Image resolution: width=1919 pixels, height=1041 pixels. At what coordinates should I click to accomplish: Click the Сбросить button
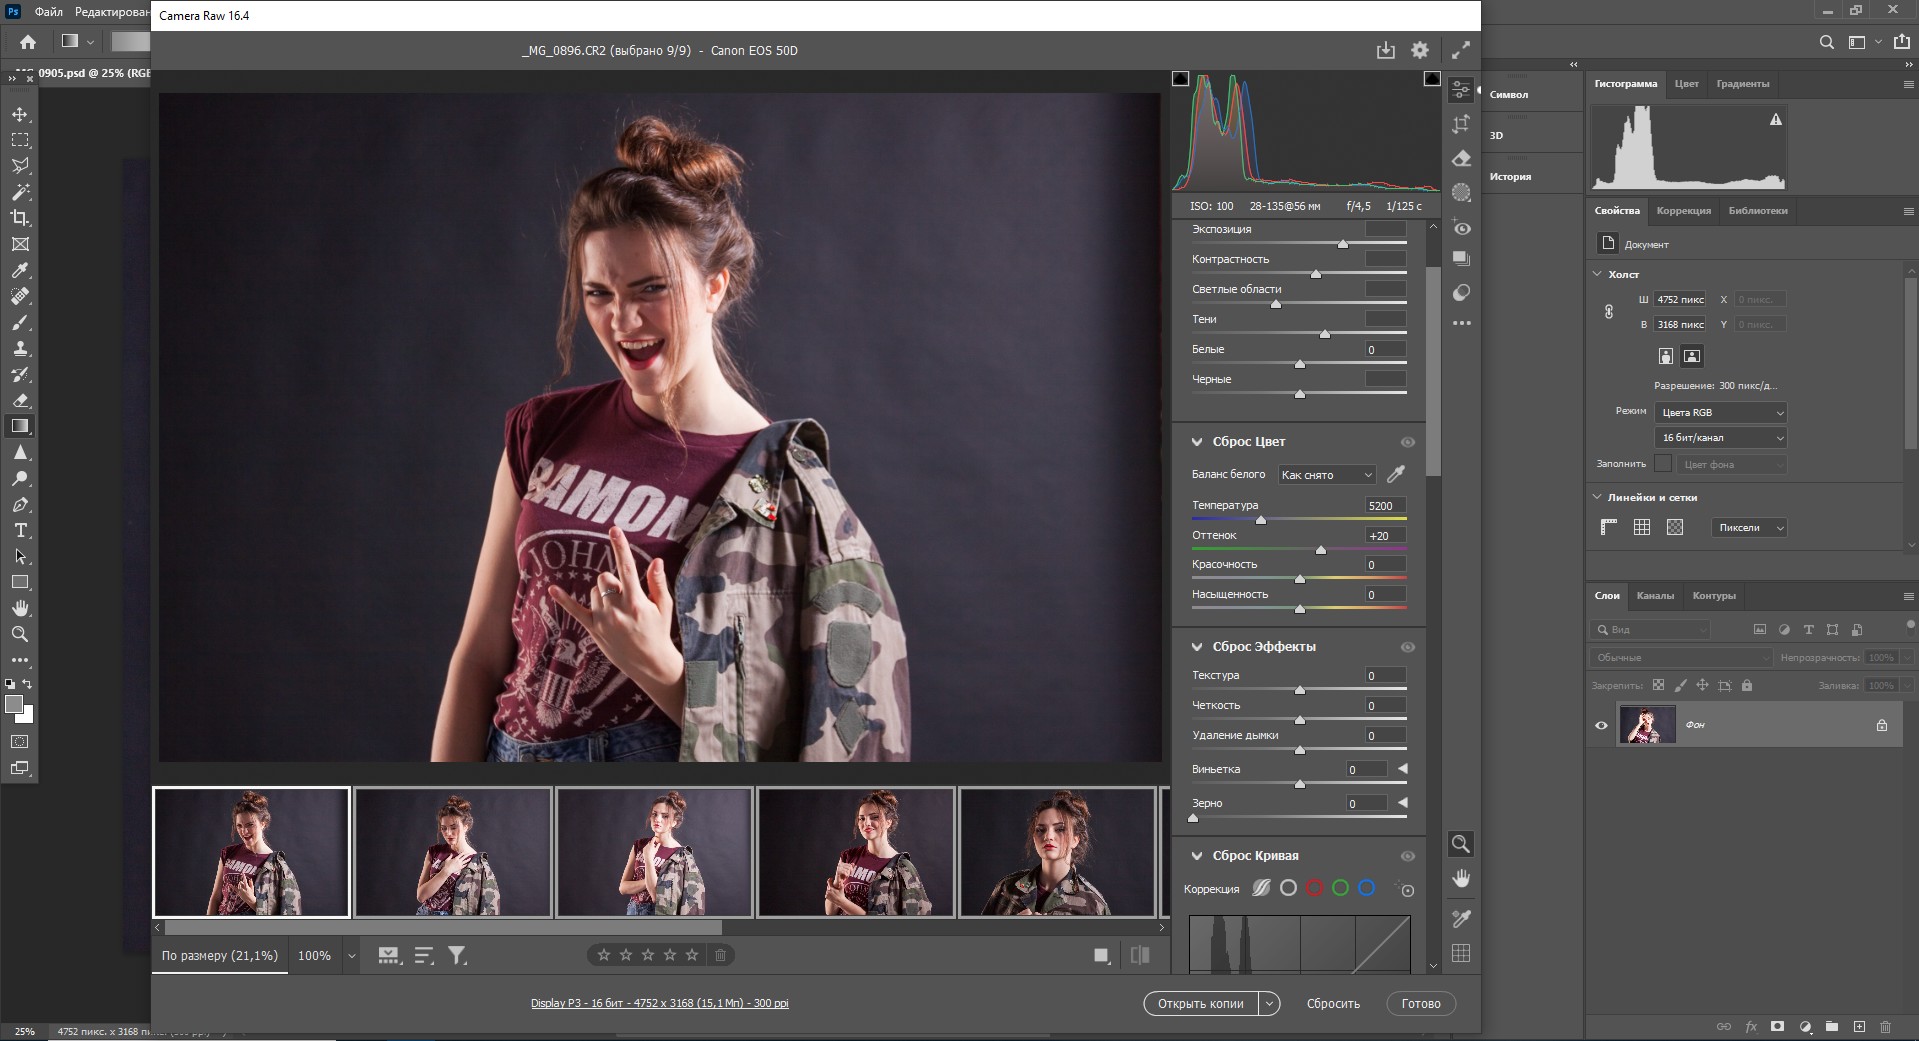(1332, 1003)
